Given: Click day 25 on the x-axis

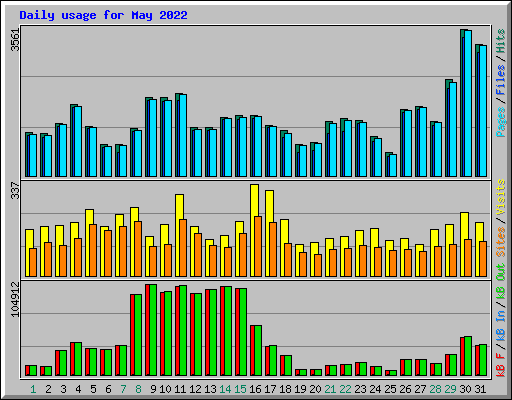Looking at the screenshot, I should [x=390, y=389].
